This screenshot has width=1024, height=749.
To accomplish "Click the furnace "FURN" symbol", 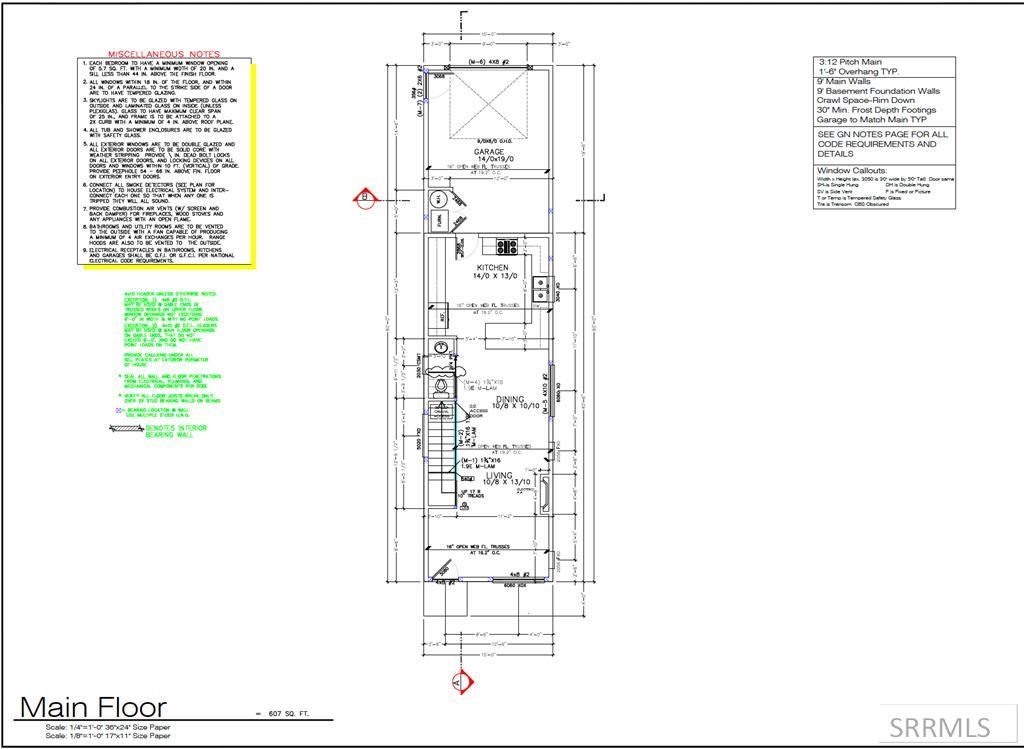I will coord(440,221).
